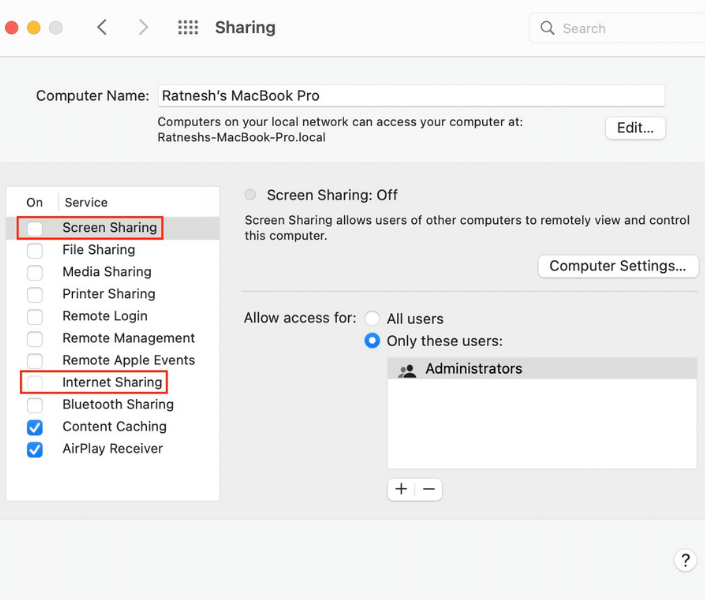
Task: Open Computer Settings...
Action: [618, 266]
